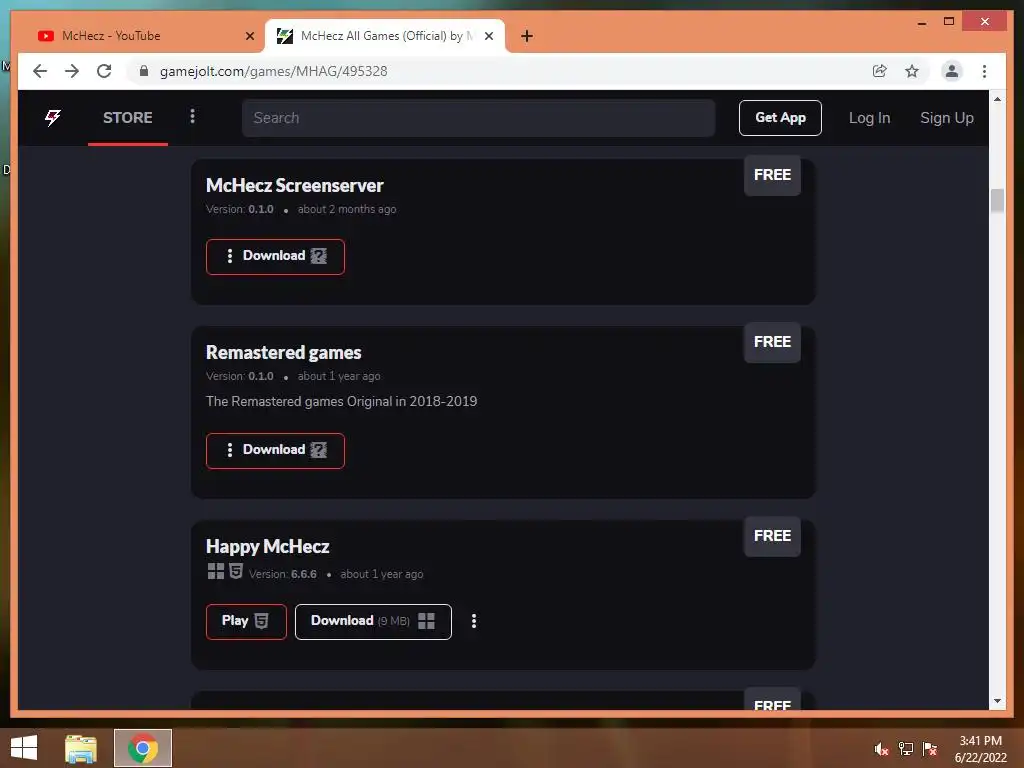Open the Sign Up link
This screenshot has width=1024, height=768.
click(946, 118)
